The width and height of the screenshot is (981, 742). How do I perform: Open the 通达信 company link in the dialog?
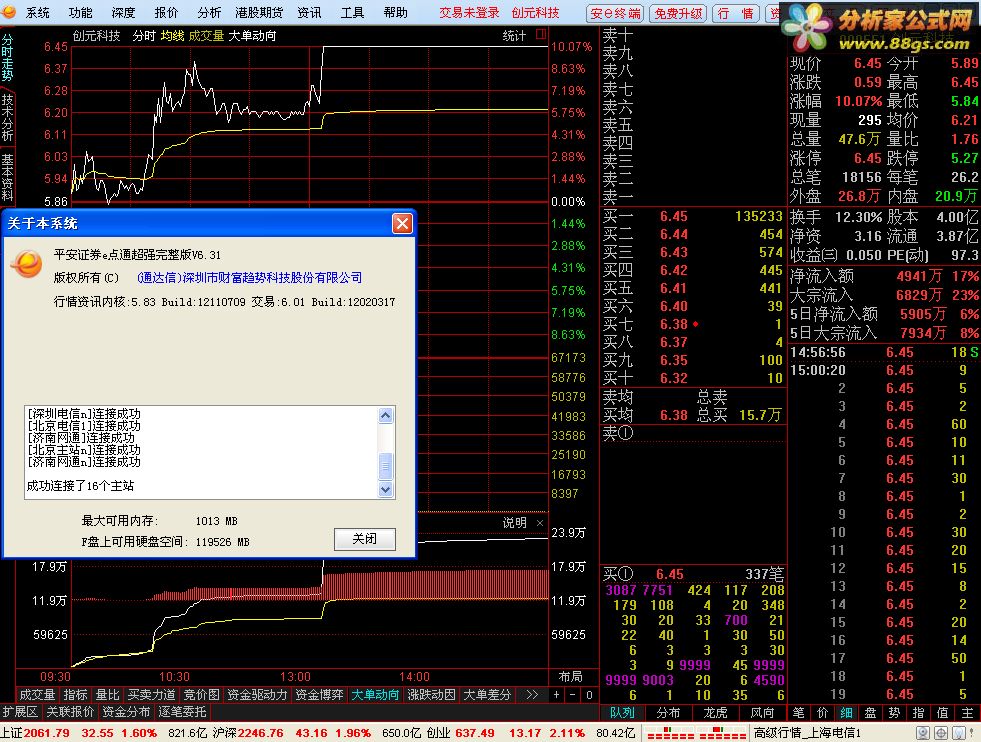click(249, 278)
